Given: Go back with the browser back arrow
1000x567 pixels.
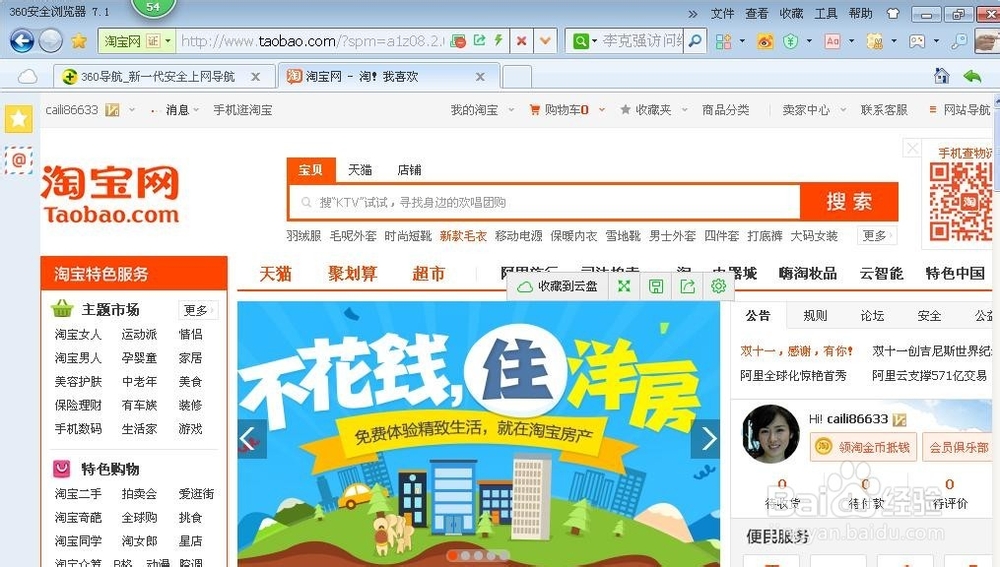Looking at the screenshot, I should pos(22,41).
